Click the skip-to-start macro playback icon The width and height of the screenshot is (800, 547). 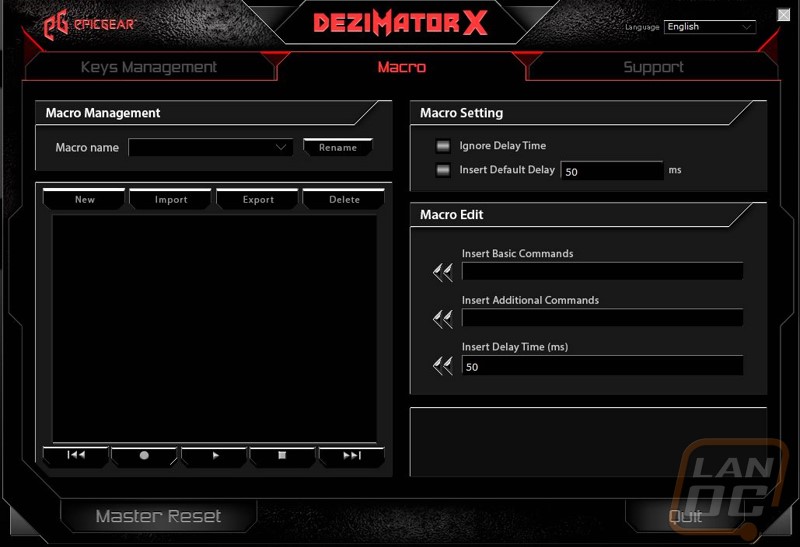[76, 455]
